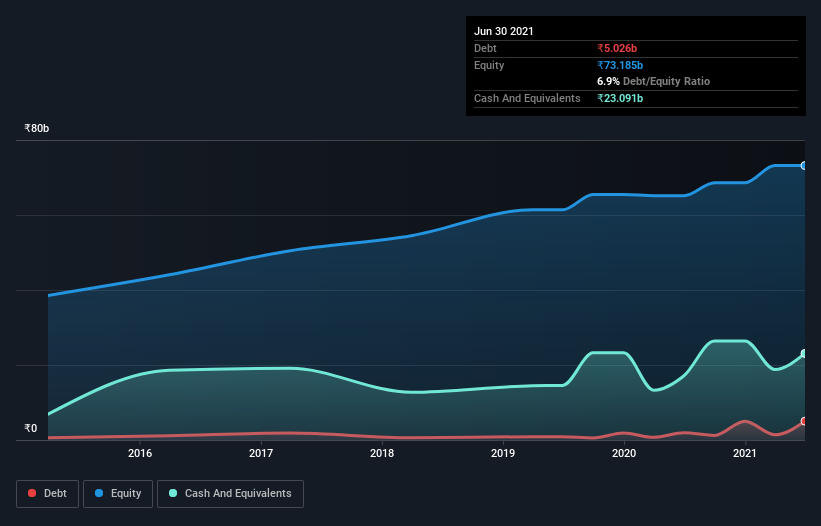This screenshot has width=821, height=526.
Task: Click the Equity row label in tooltip
Action: [x=489, y=65]
